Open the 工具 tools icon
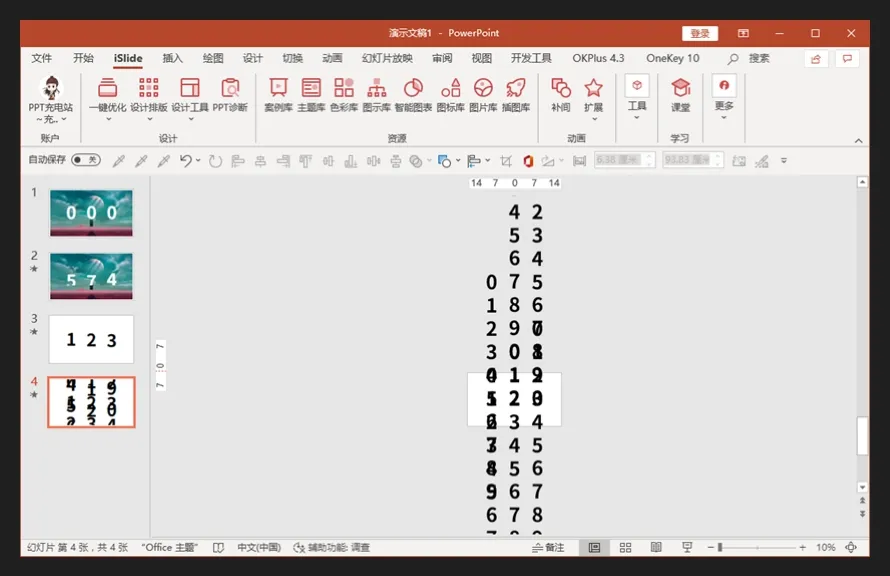 click(637, 86)
